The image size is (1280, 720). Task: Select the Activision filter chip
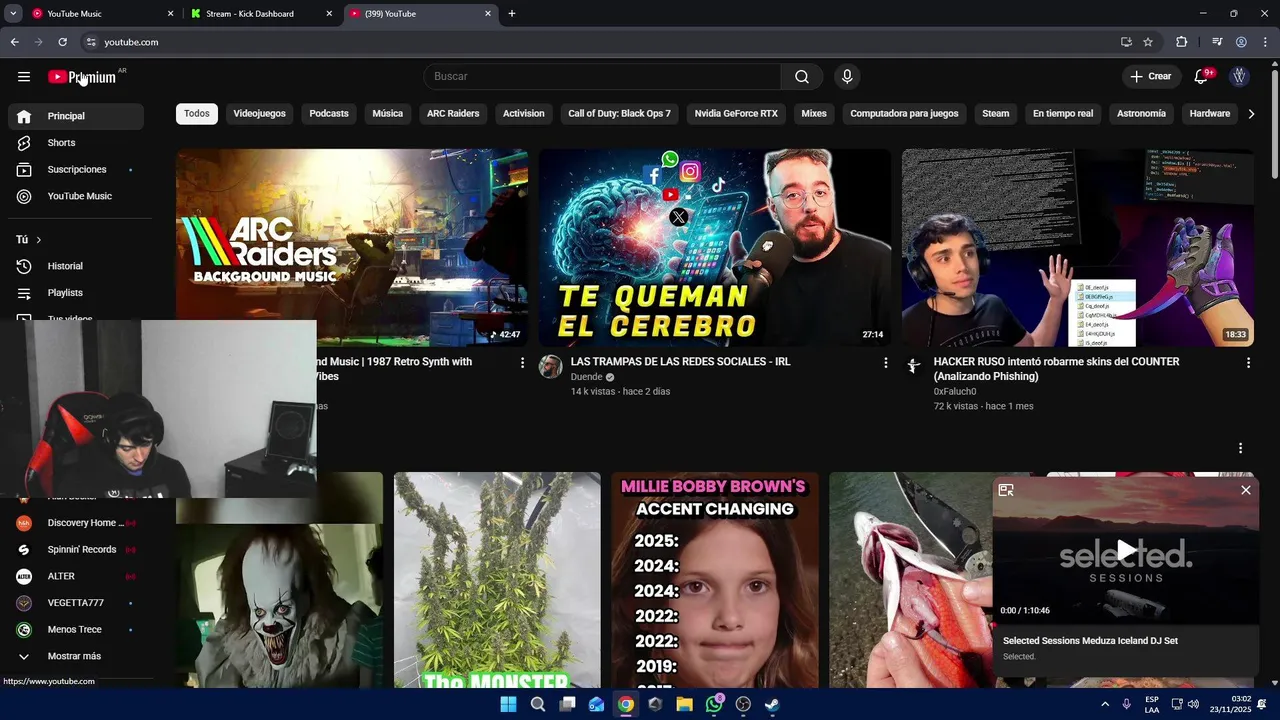coord(524,113)
